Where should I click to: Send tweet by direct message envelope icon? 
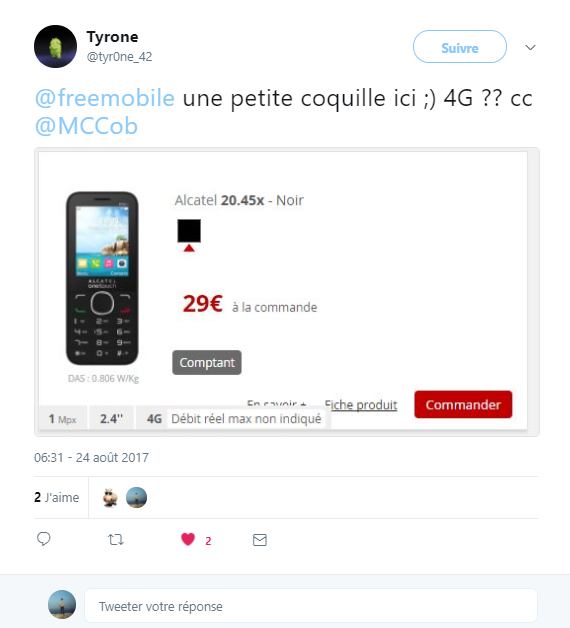click(x=260, y=540)
